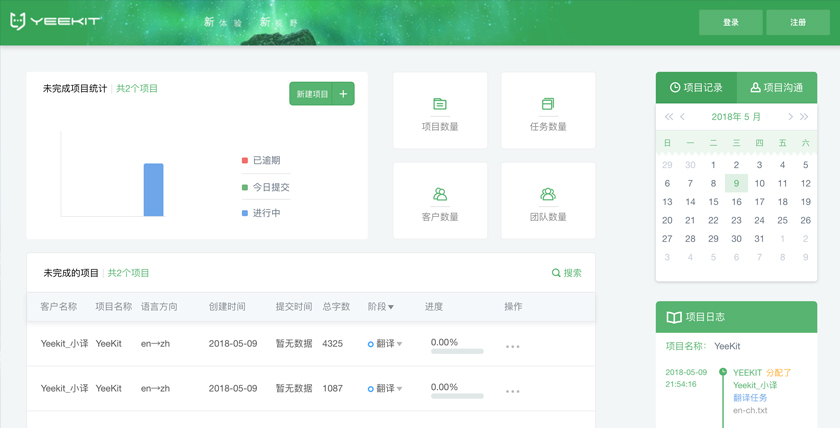Image resolution: width=840 pixels, height=428 pixels.
Task: Switch to the 项目记录 tab
Action: [x=696, y=88]
